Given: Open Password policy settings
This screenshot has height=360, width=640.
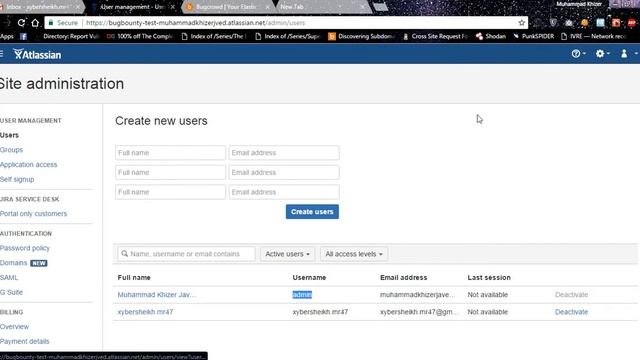Looking at the screenshot, I should [24, 248].
